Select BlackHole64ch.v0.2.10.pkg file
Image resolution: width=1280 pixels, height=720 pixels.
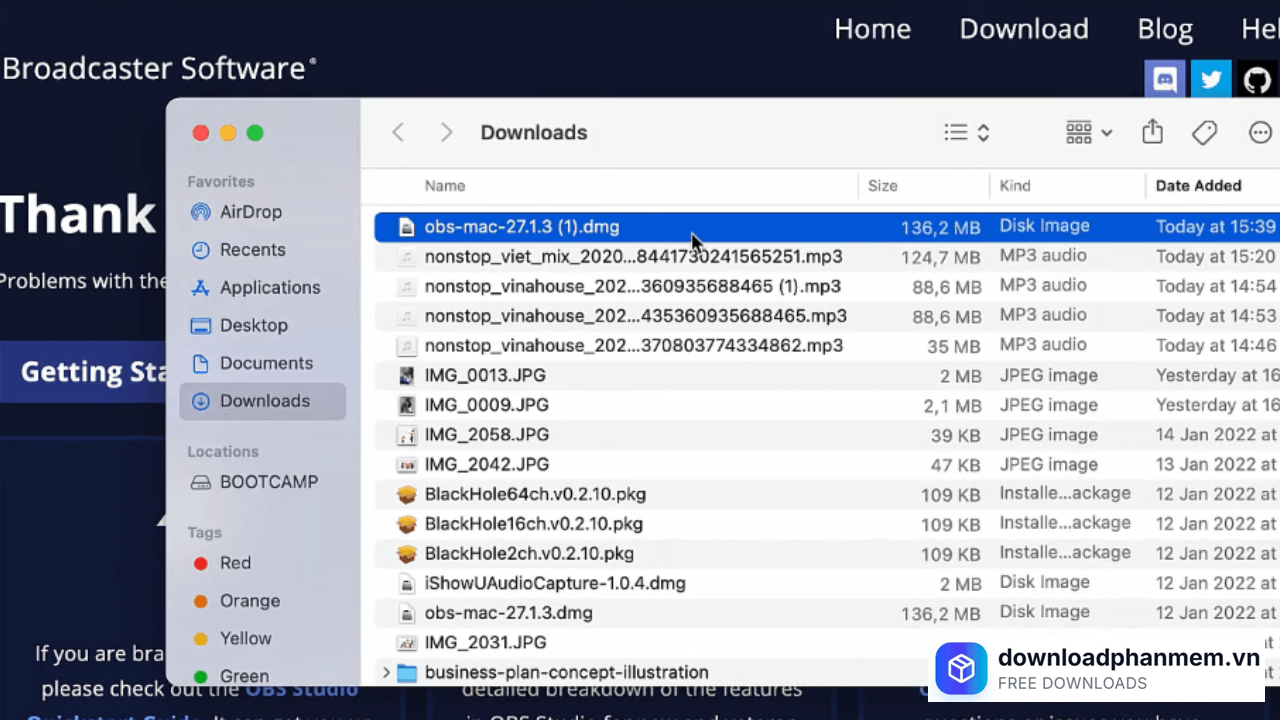pyautogui.click(x=827, y=494)
